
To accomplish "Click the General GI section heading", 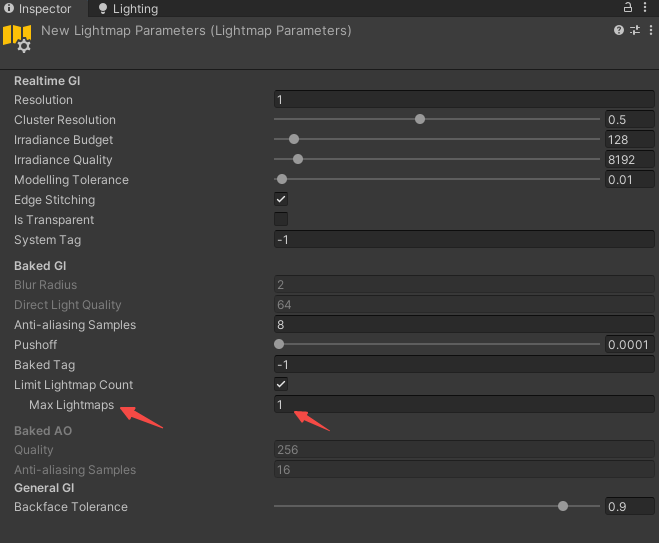I will [44, 488].
